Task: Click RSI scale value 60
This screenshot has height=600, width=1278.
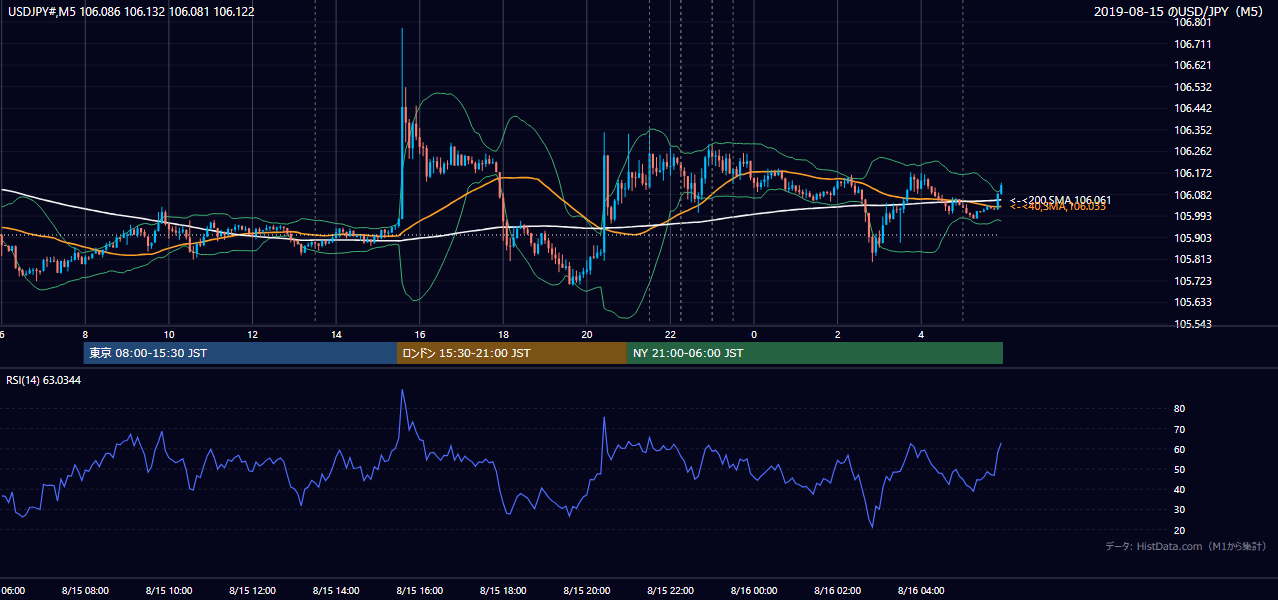Action: coord(1180,449)
